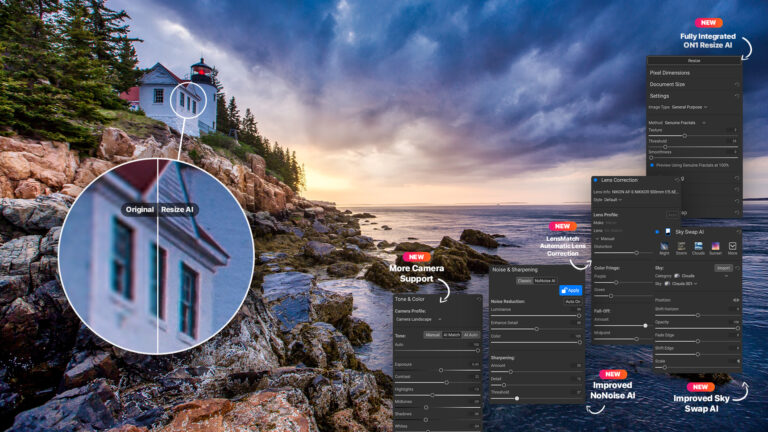Adjust the Green color fringe slider

[611, 296]
